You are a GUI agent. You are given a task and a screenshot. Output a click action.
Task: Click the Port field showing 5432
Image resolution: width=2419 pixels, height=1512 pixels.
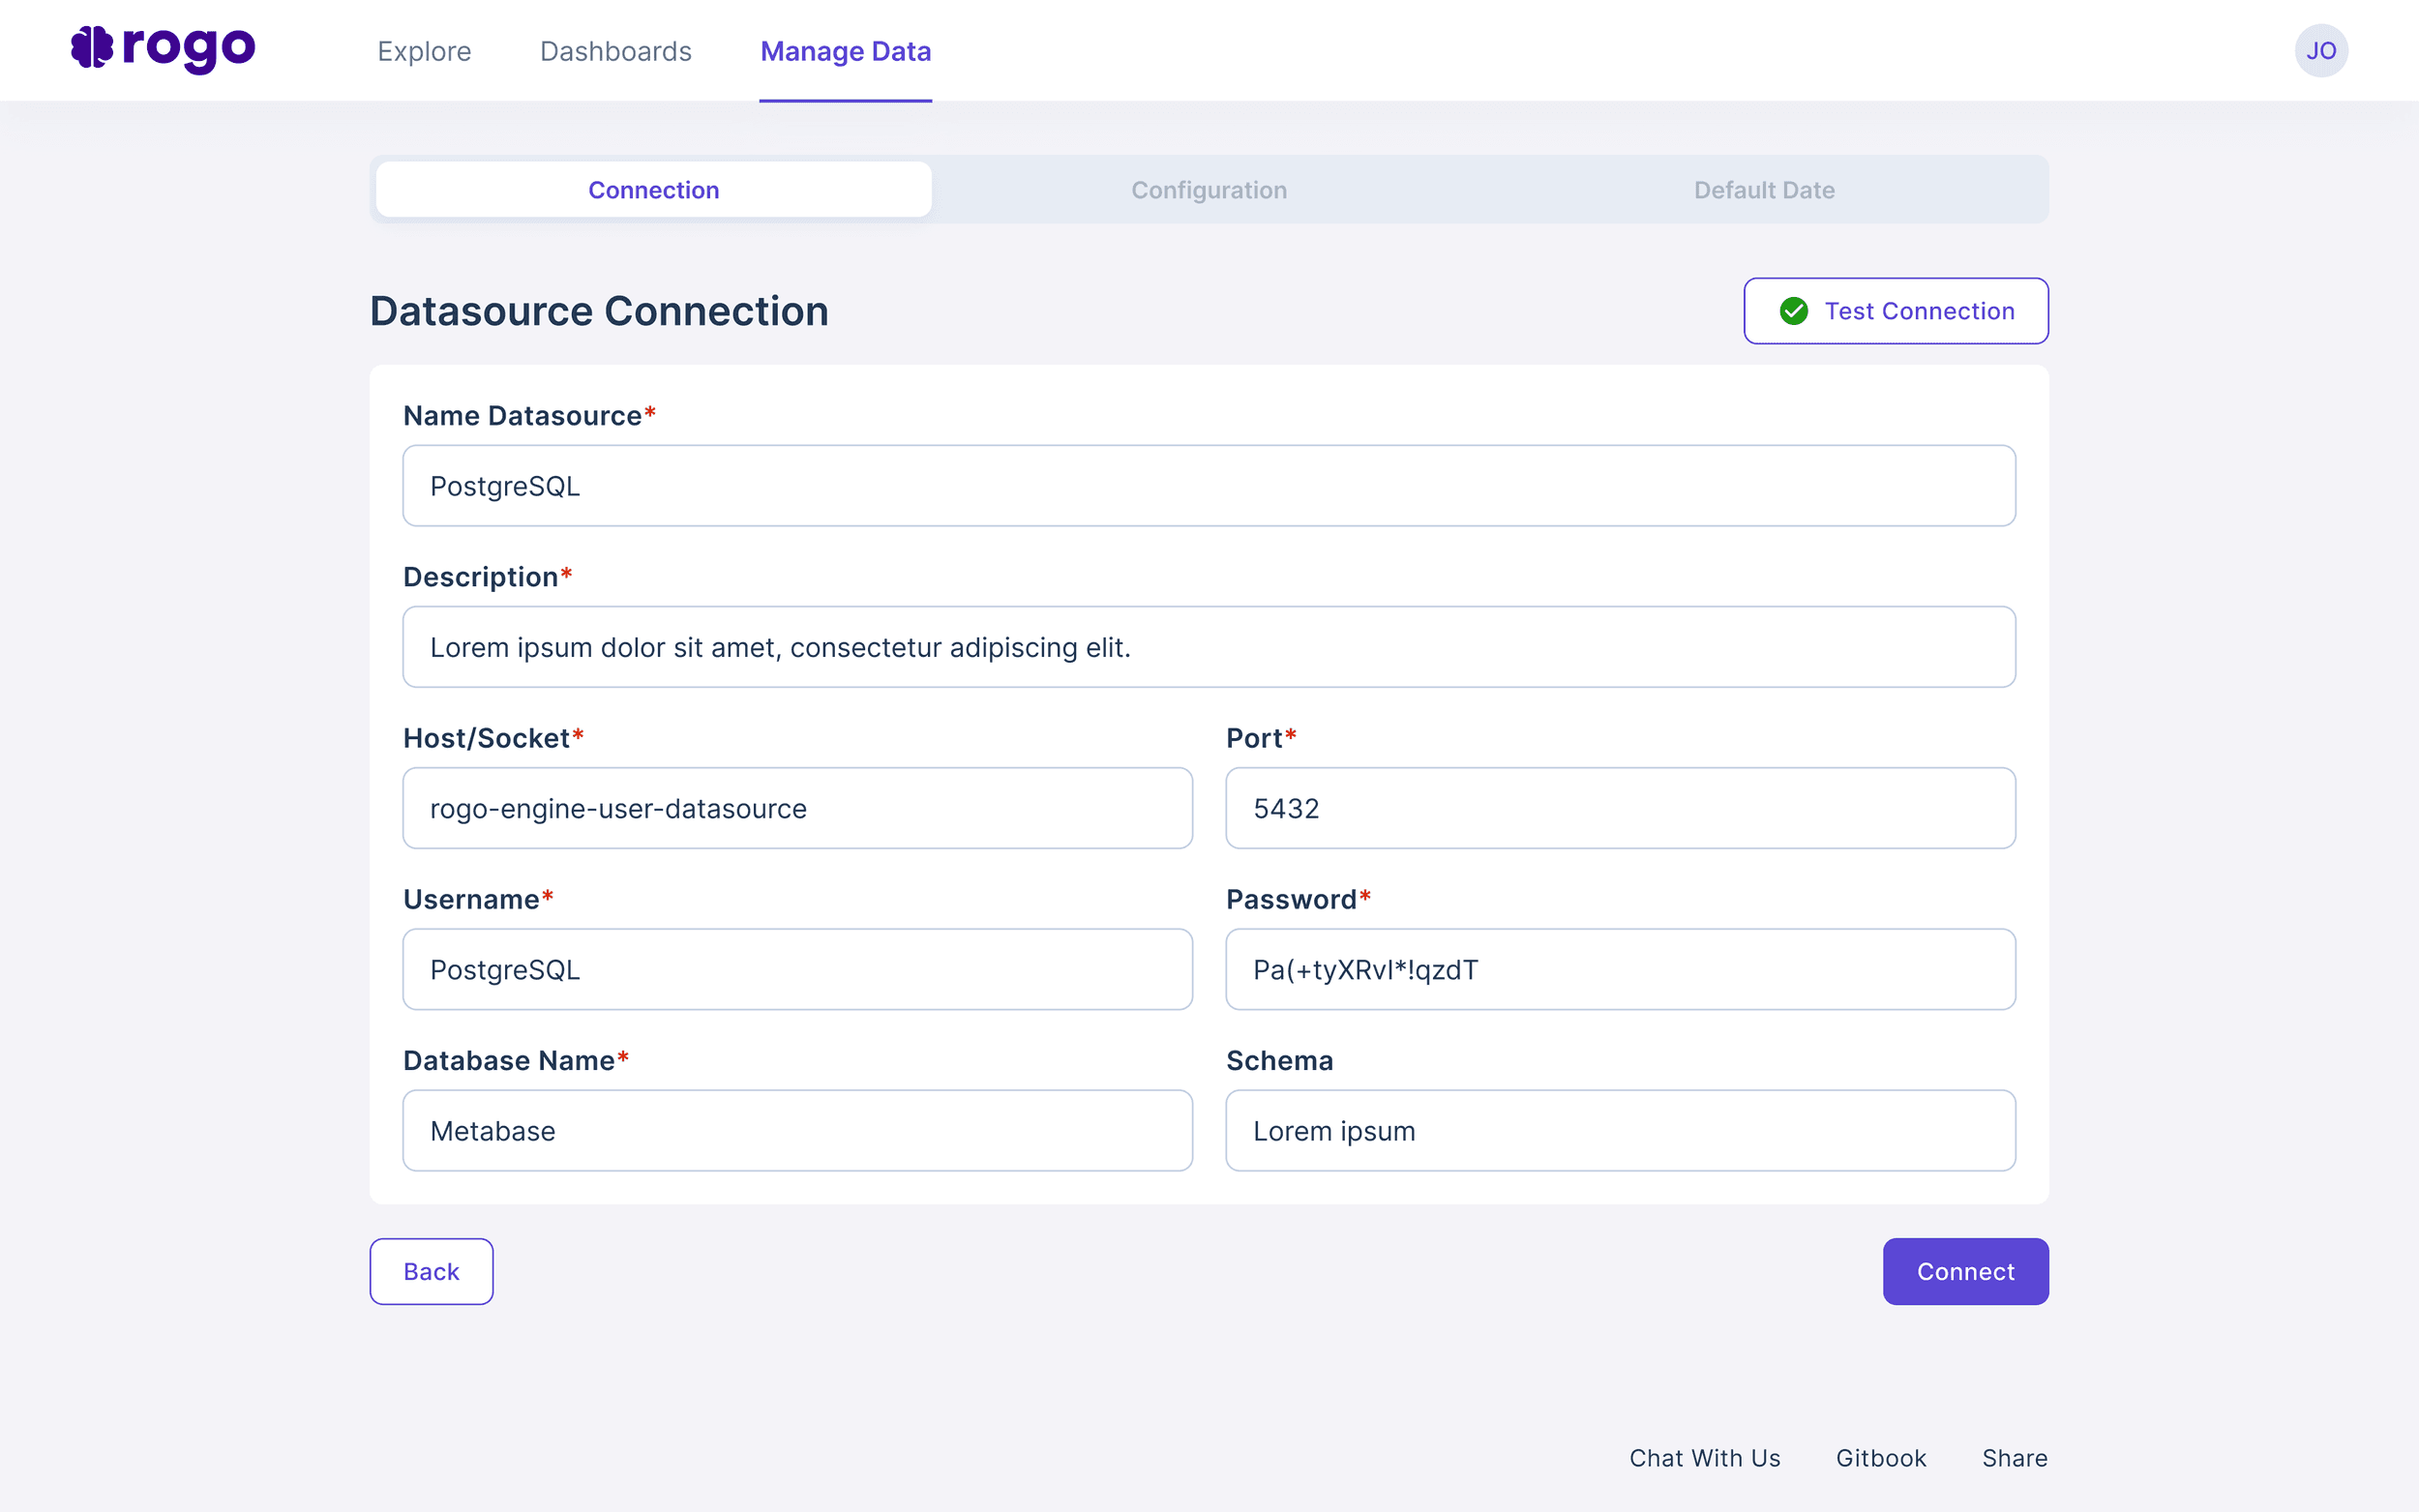pos(1619,808)
